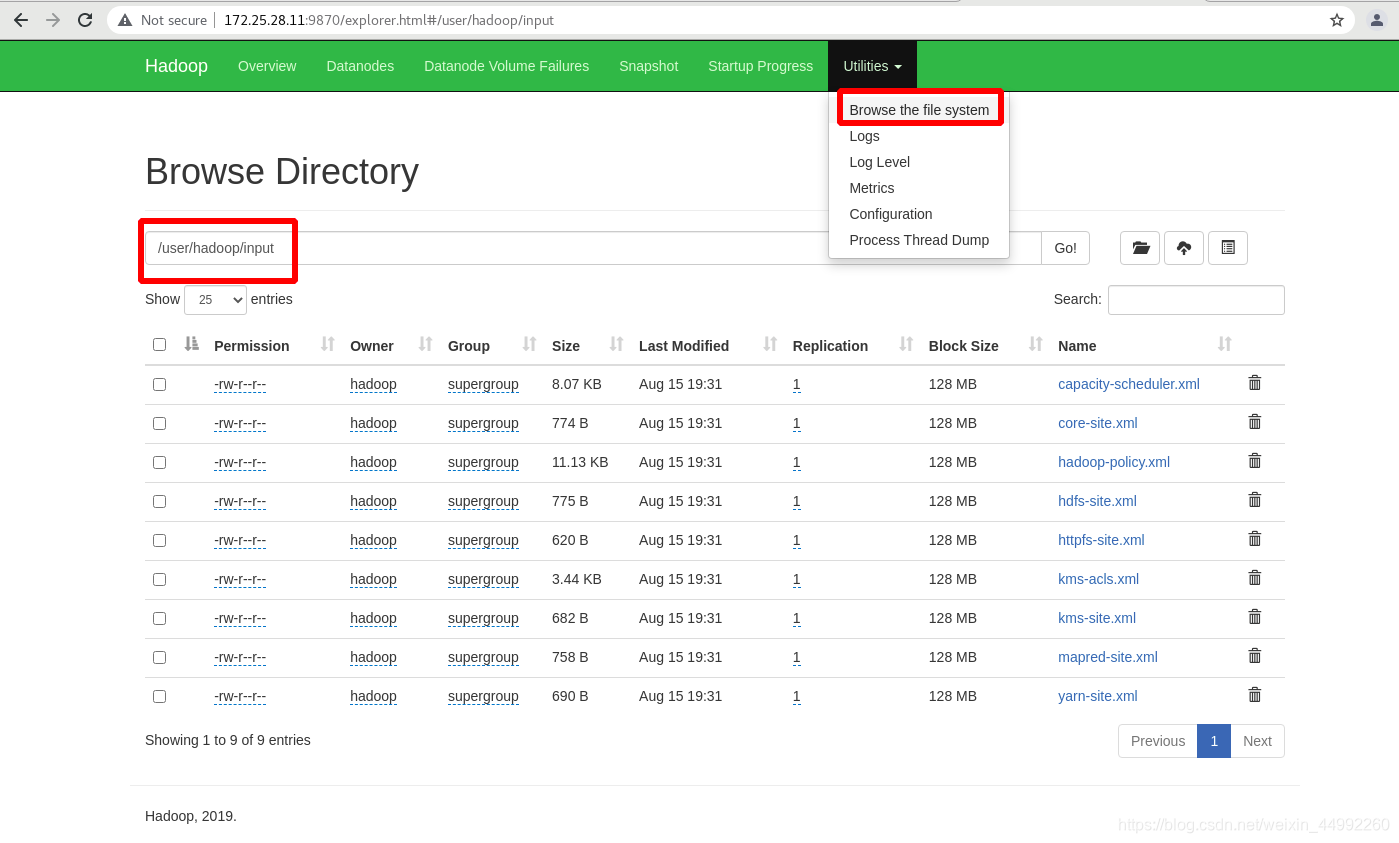Check the box for core-site.xml
The width and height of the screenshot is (1399, 843).
159,423
